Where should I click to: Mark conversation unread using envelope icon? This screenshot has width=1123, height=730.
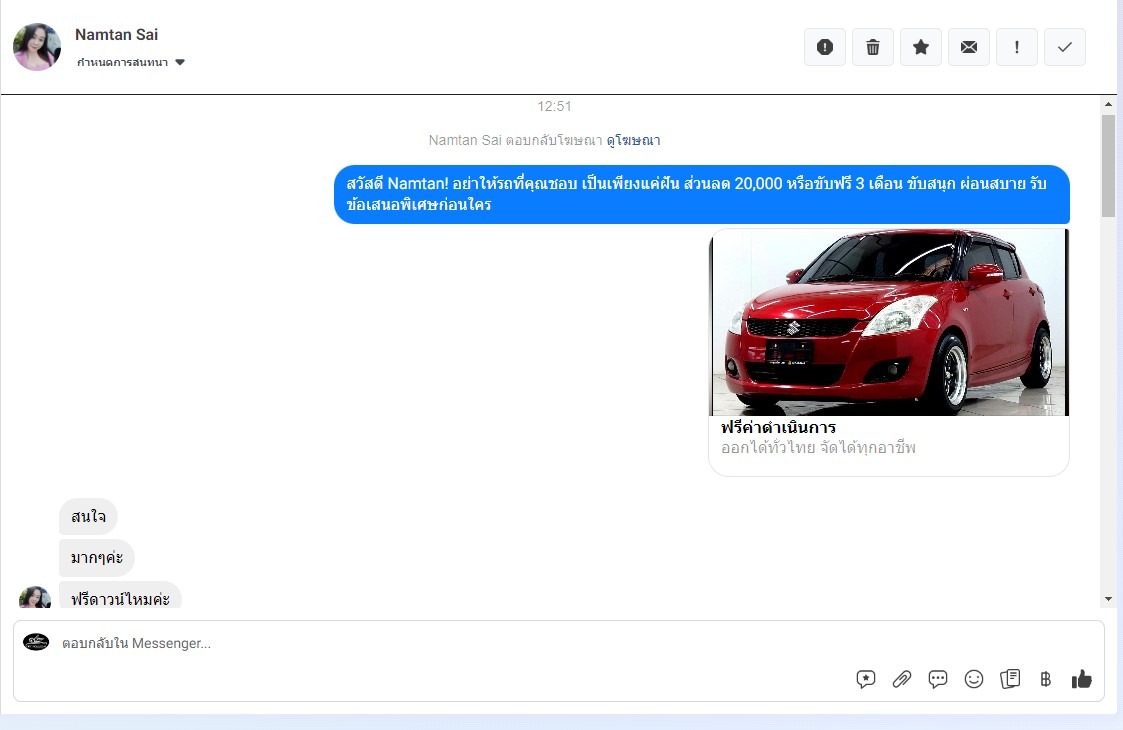(969, 47)
